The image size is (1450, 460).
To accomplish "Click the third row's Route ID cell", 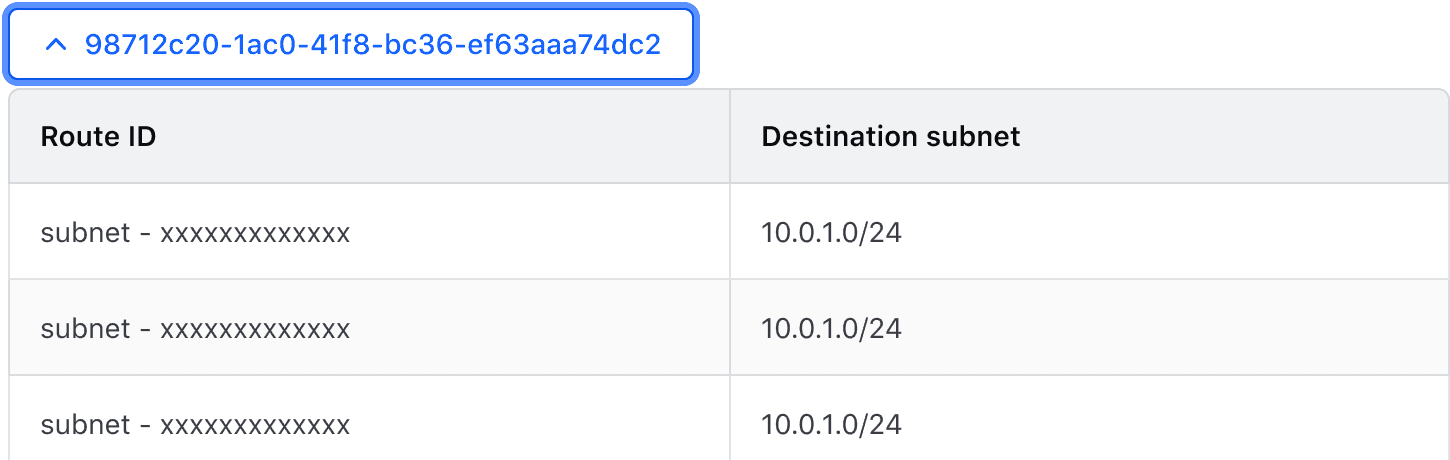I will tap(195, 425).
